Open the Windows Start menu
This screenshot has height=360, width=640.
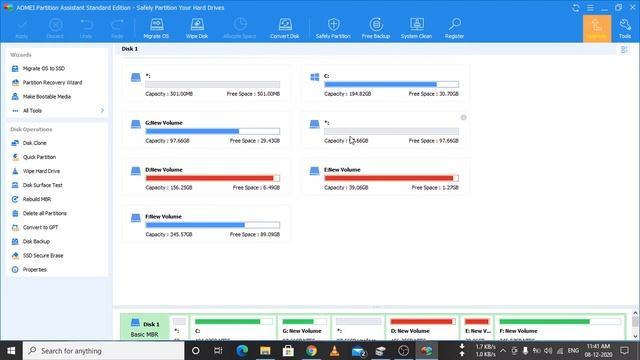(x=11, y=351)
